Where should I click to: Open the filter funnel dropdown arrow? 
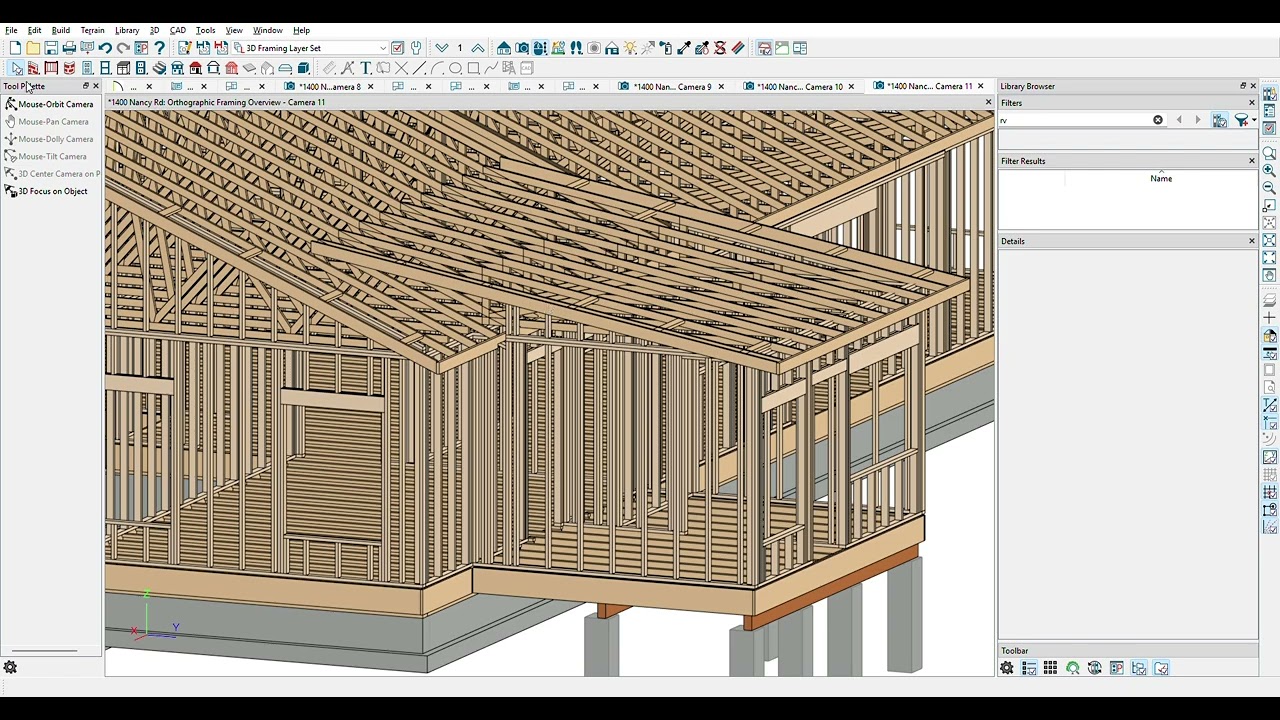(1254, 120)
